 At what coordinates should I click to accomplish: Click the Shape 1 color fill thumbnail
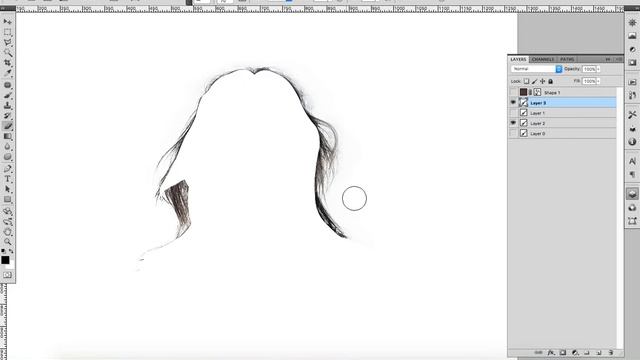523,92
